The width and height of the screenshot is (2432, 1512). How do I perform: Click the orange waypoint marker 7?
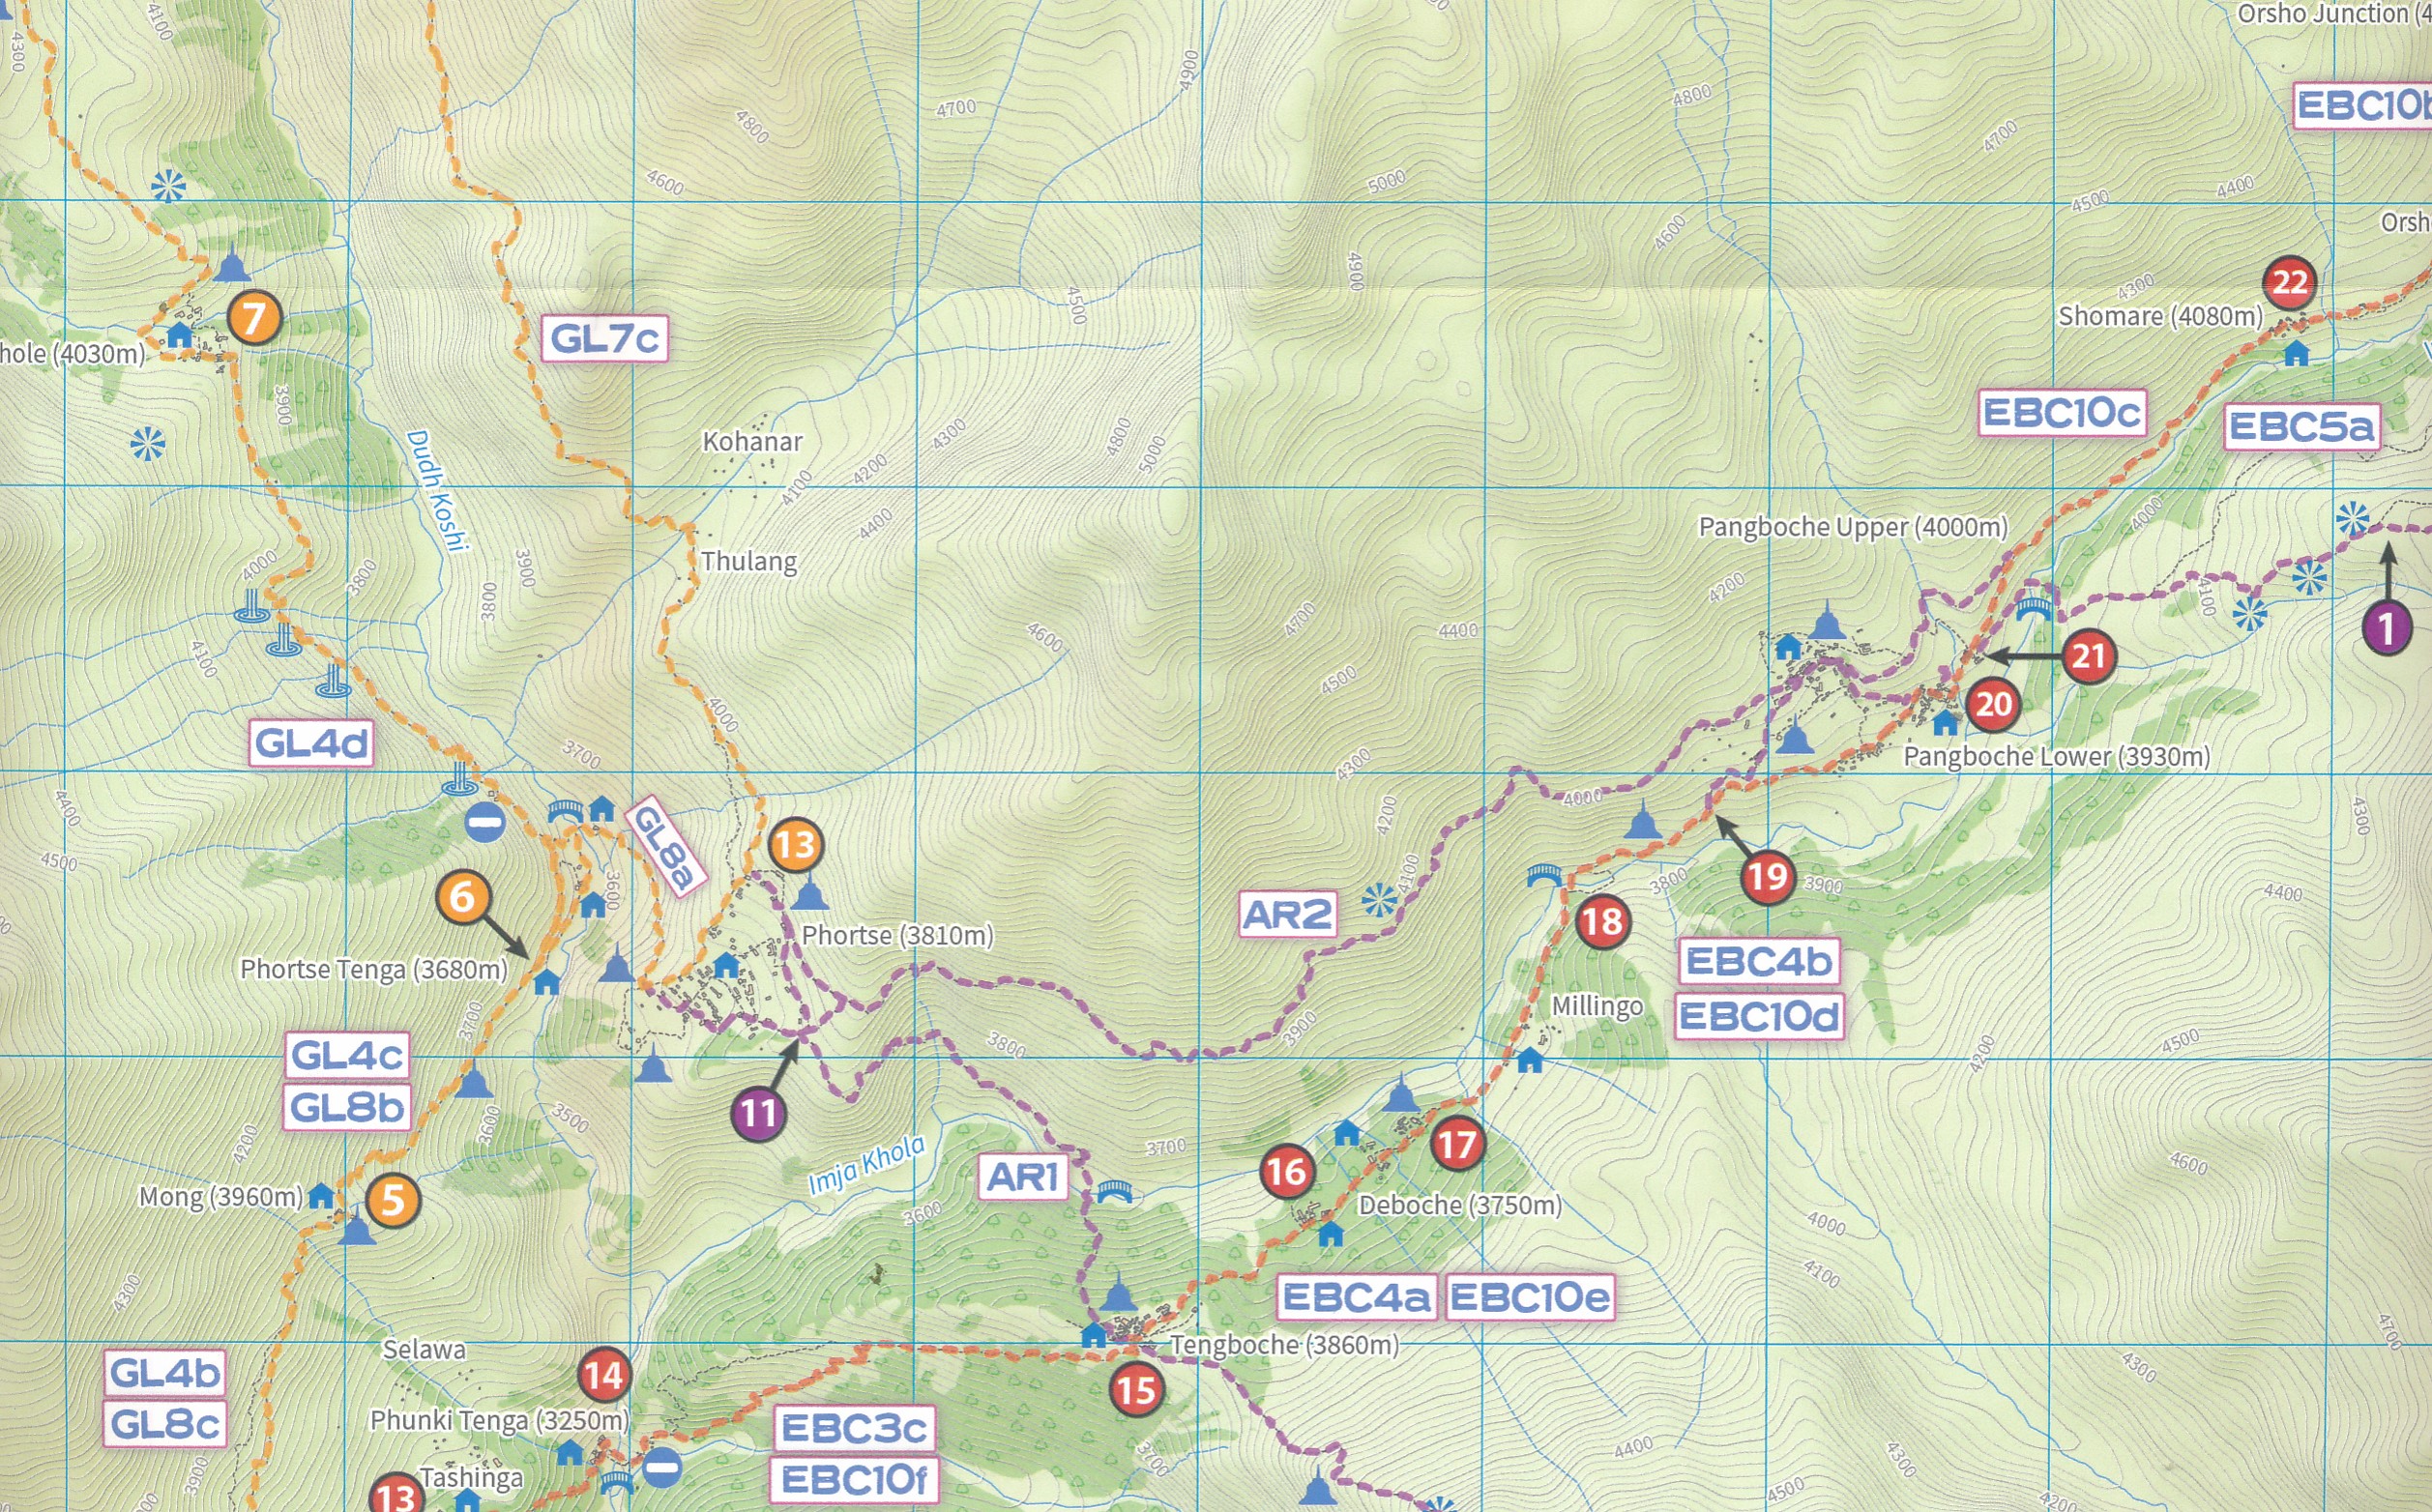click(254, 318)
